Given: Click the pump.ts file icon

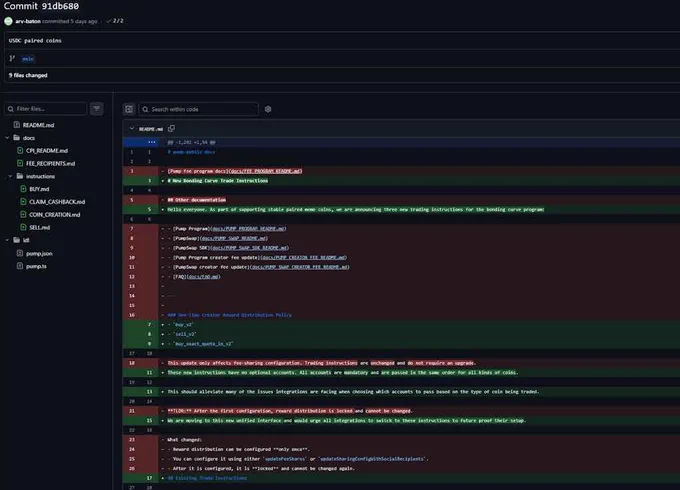Looking at the screenshot, I should [x=20, y=266].
